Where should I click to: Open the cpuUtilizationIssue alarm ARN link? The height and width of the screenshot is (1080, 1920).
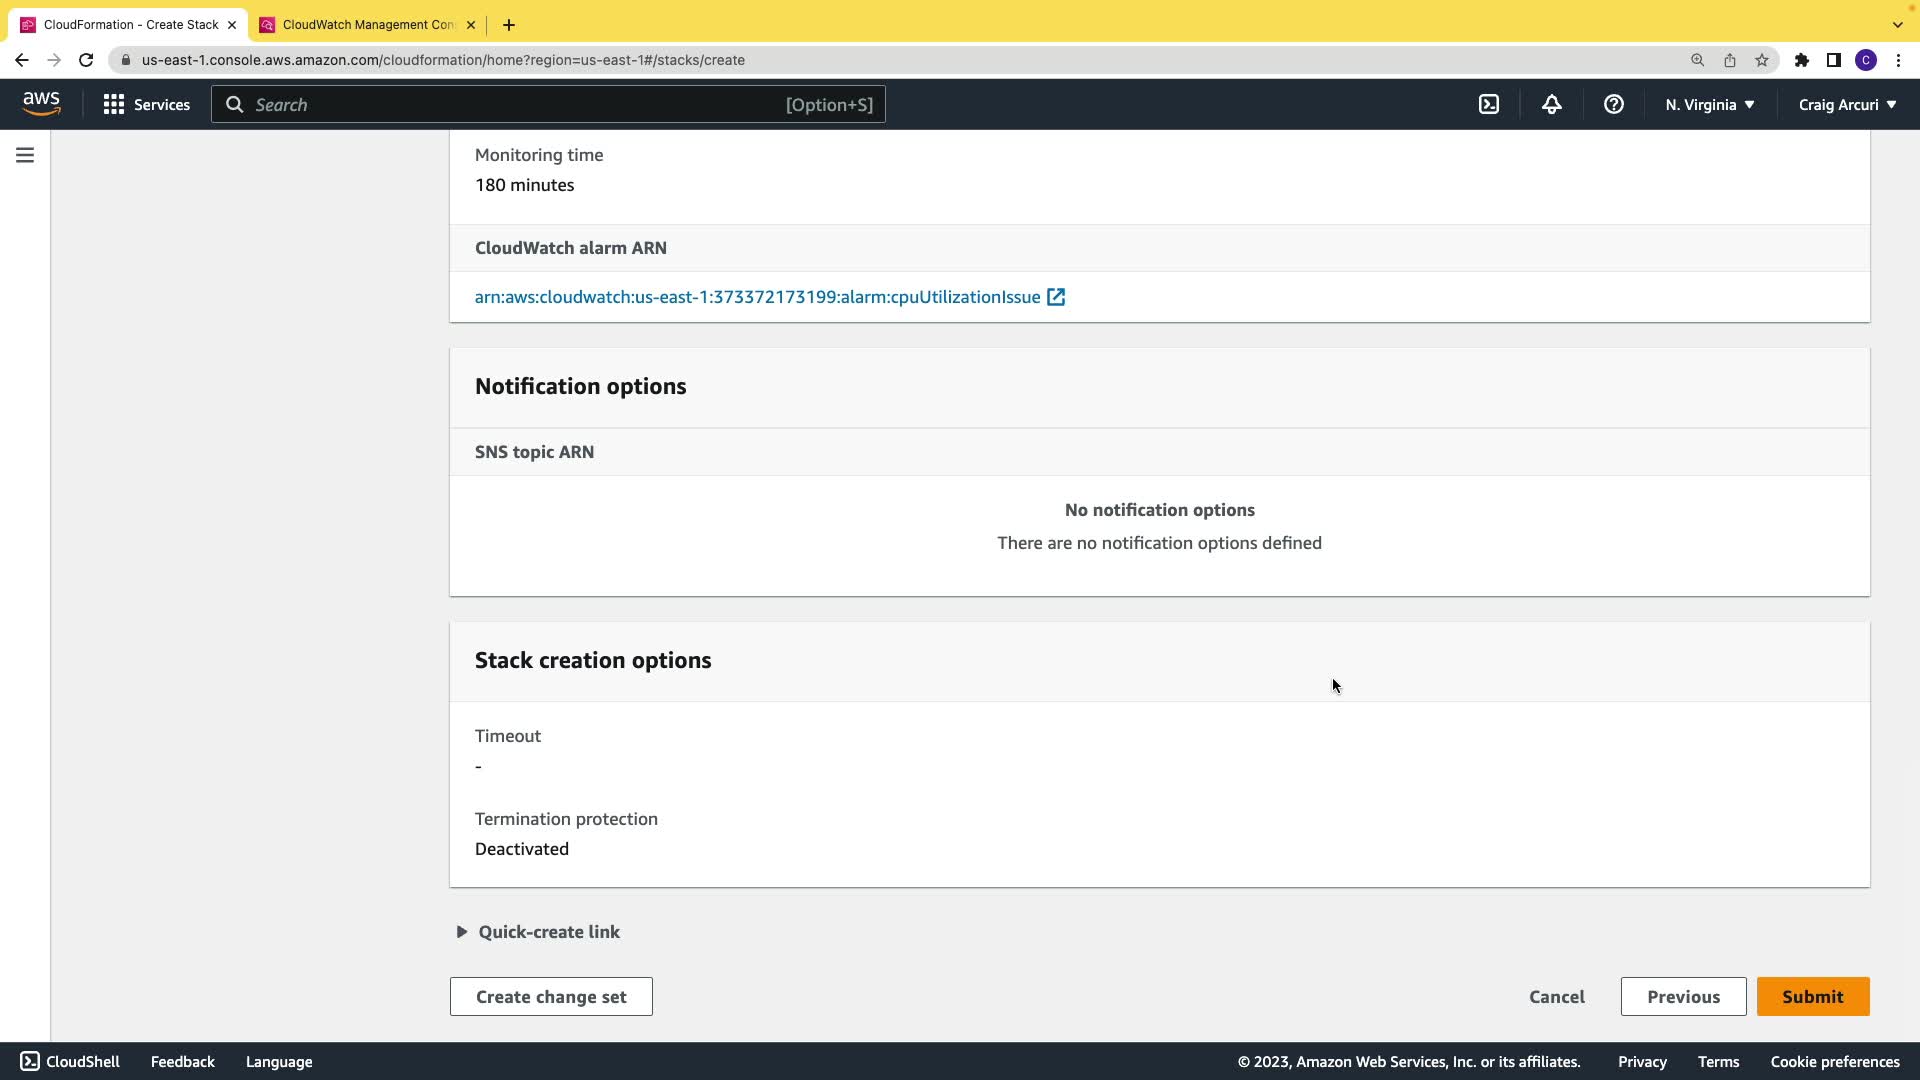coord(757,297)
